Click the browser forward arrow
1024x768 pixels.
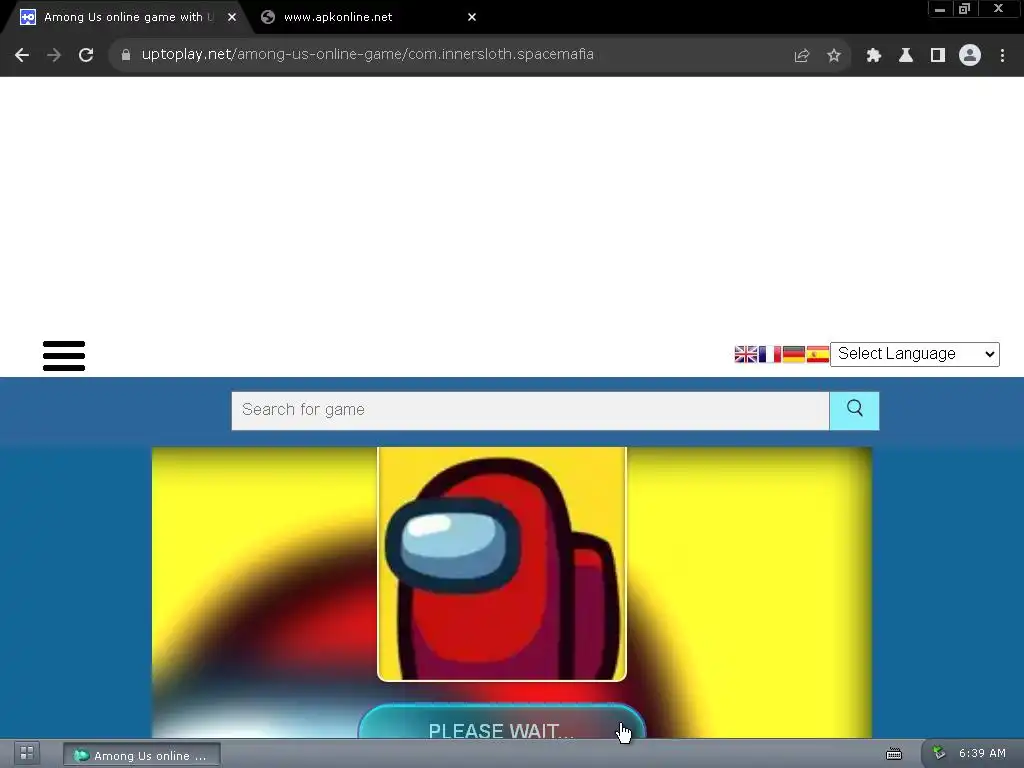[54, 55]
